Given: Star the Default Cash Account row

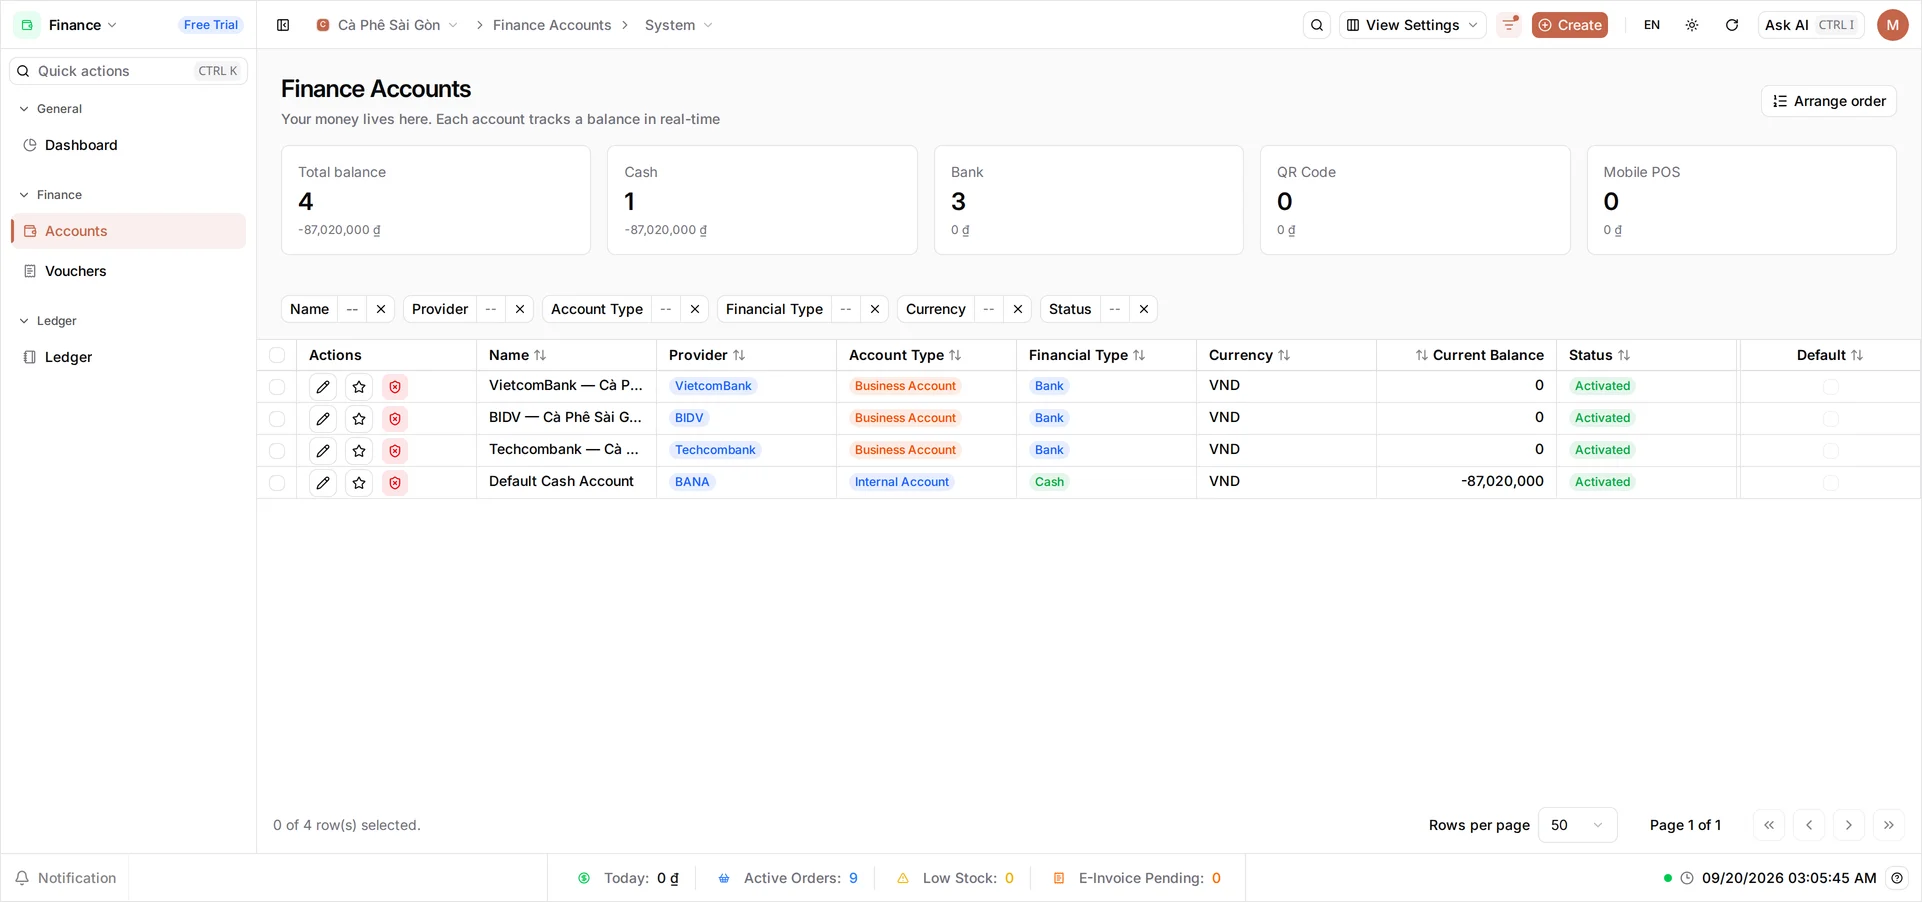Looking at the screenshot, I should (359, 483).
